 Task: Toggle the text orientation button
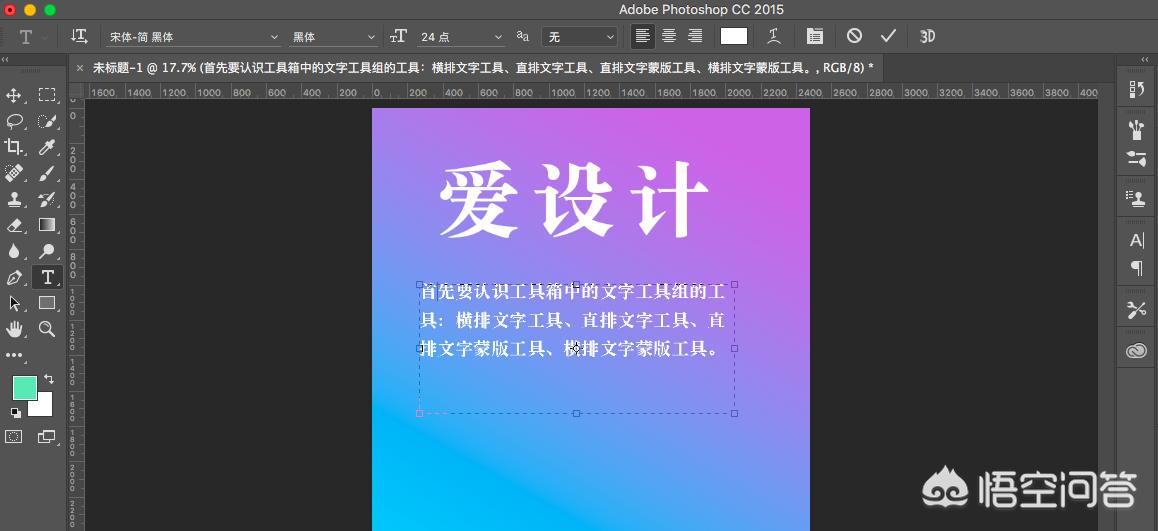pyautogui.click(x=79, y=35)
